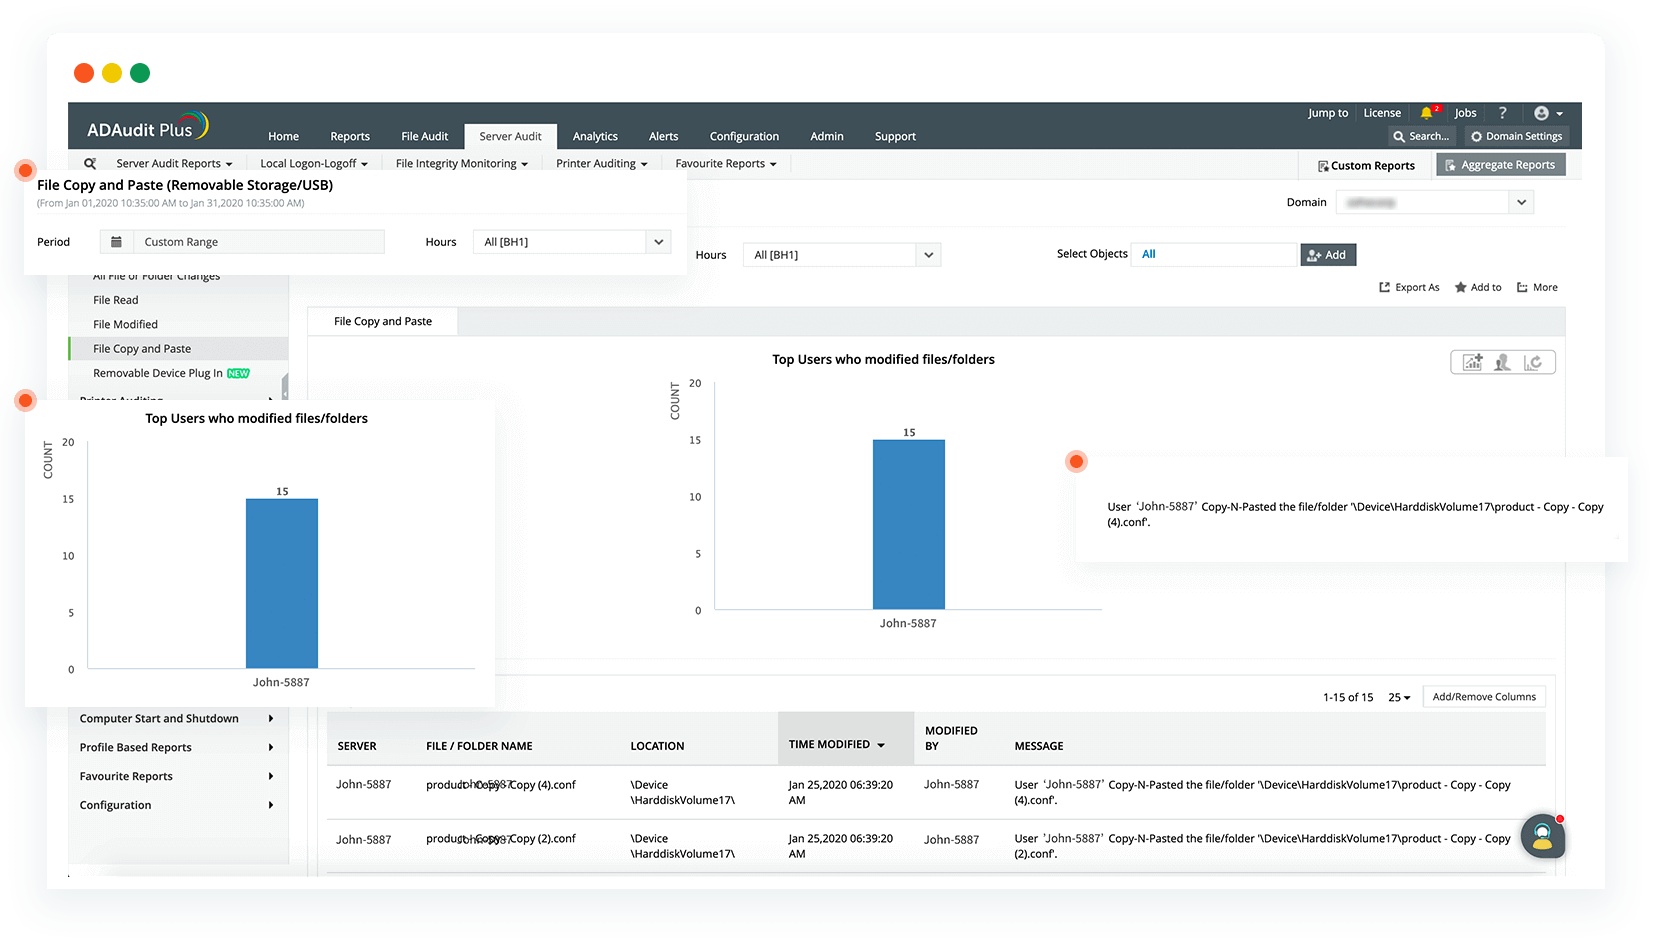The image size is (1653, 944).
Task: Expand Server Audit Reports dropdown
Action: pyautogui.click(x=174, y=164)
